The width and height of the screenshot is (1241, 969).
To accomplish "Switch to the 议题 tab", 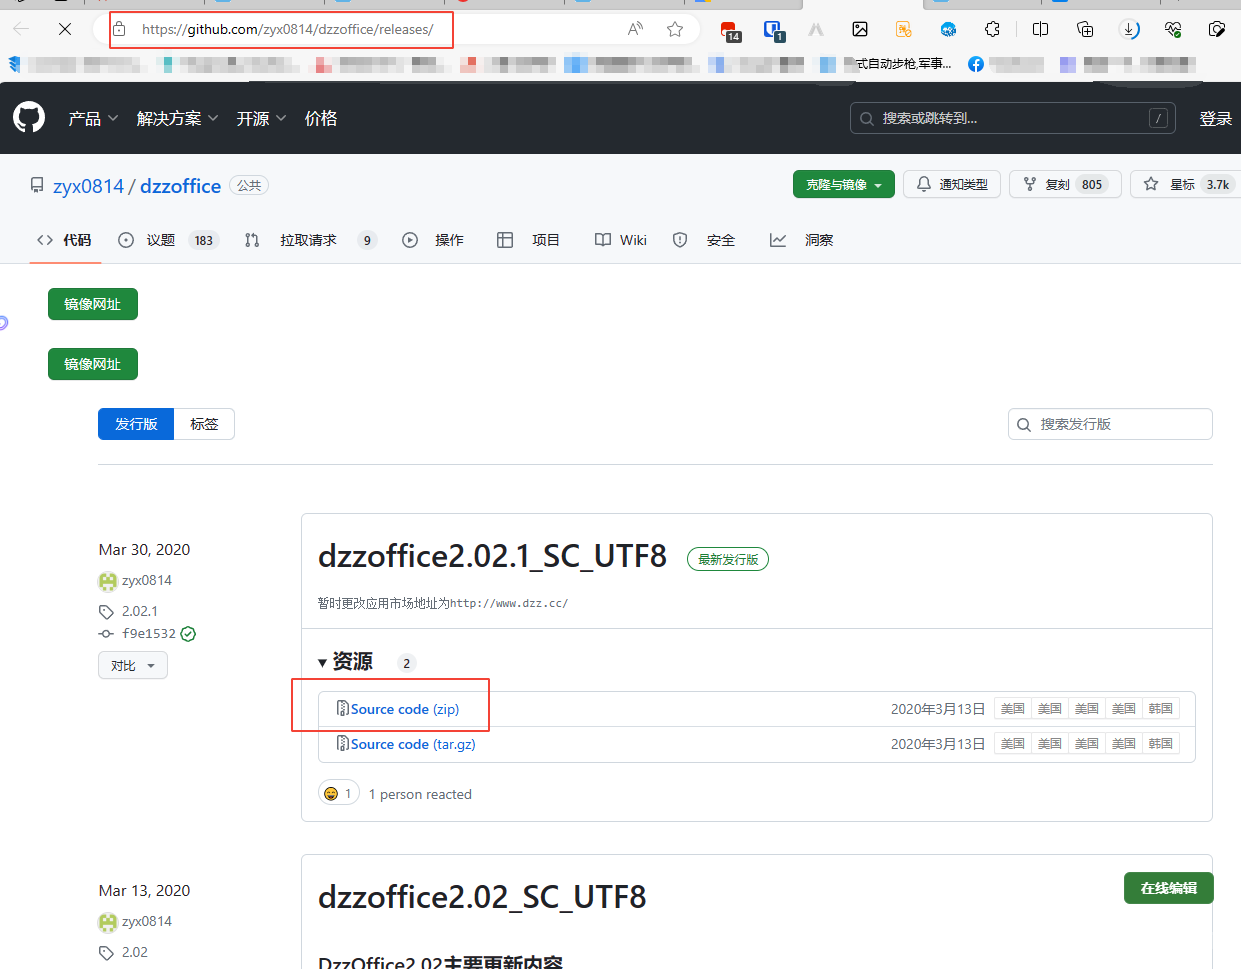I will click(168, 240).
